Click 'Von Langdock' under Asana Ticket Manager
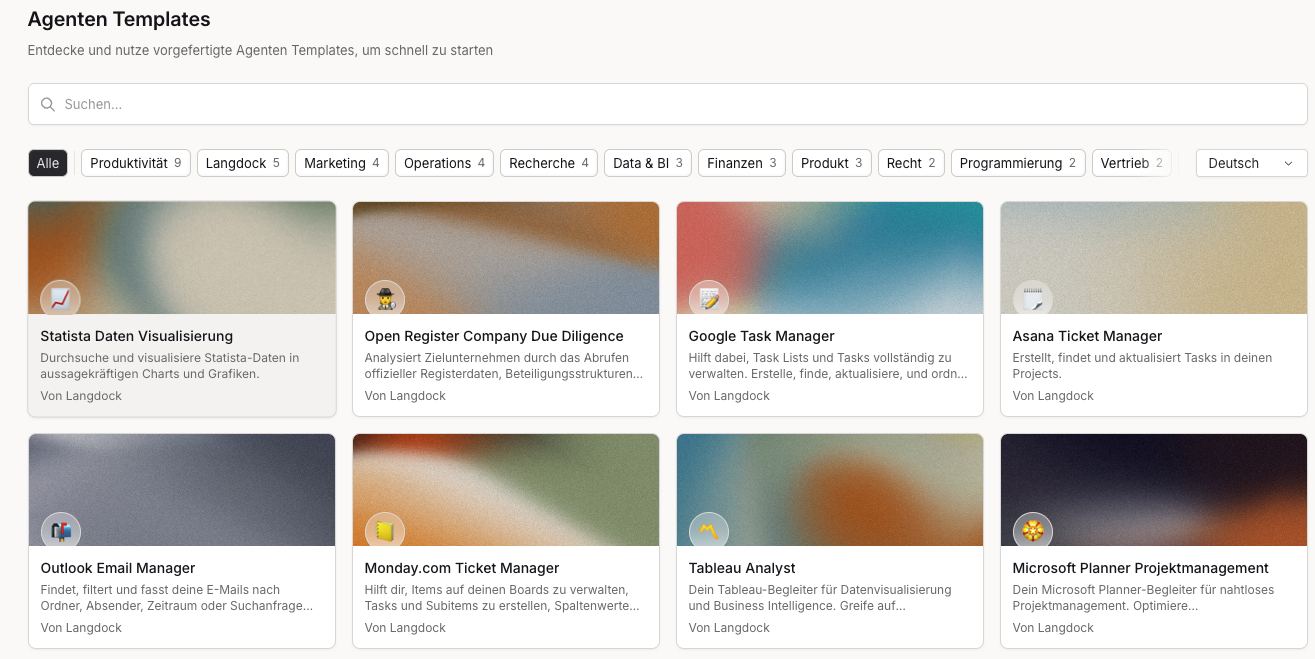 tap(1053, 396)
